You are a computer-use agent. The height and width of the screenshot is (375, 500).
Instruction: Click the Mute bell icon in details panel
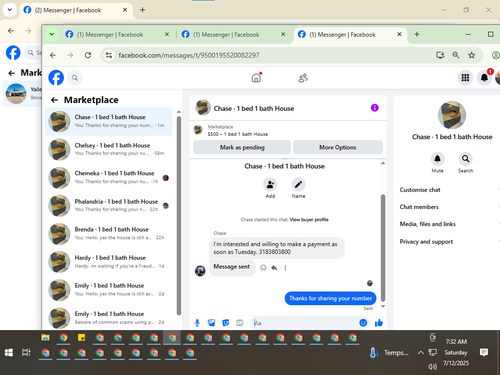point(437,159)
